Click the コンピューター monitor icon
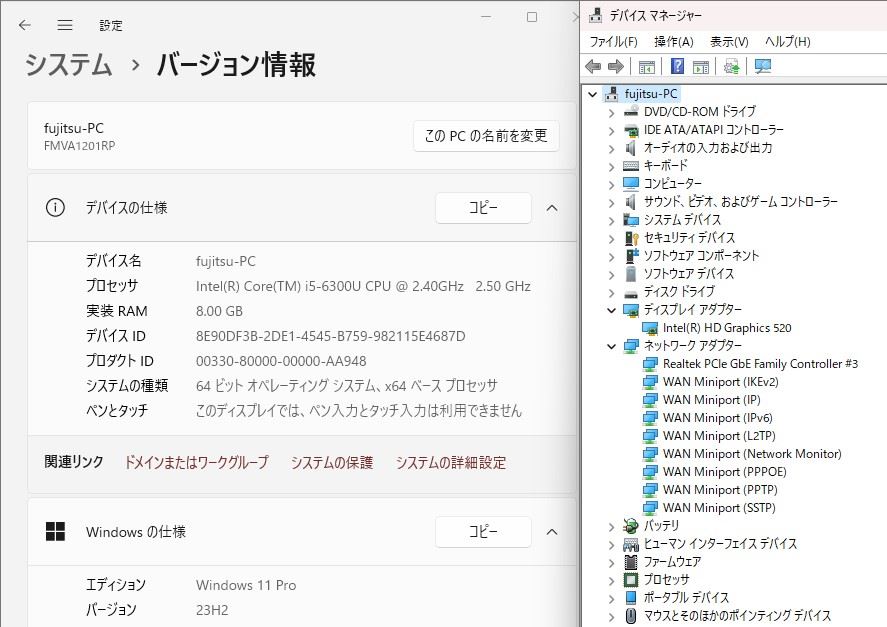 [x=631, y=183]
